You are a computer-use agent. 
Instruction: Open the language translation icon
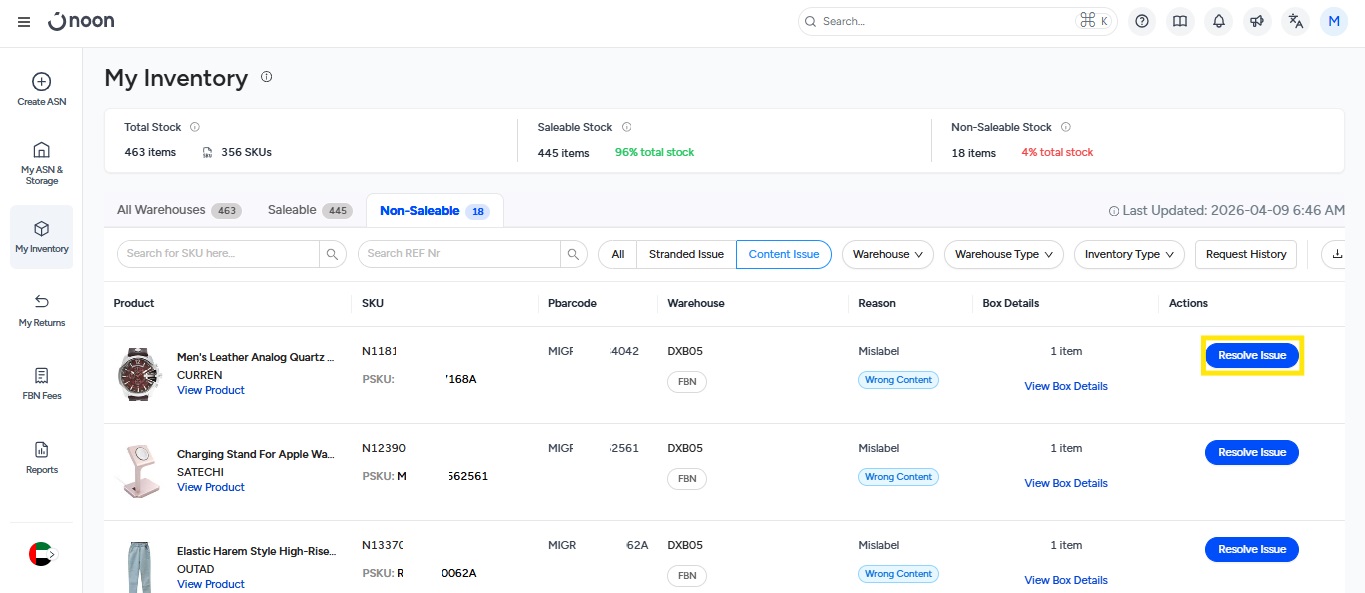point(1296,21)
